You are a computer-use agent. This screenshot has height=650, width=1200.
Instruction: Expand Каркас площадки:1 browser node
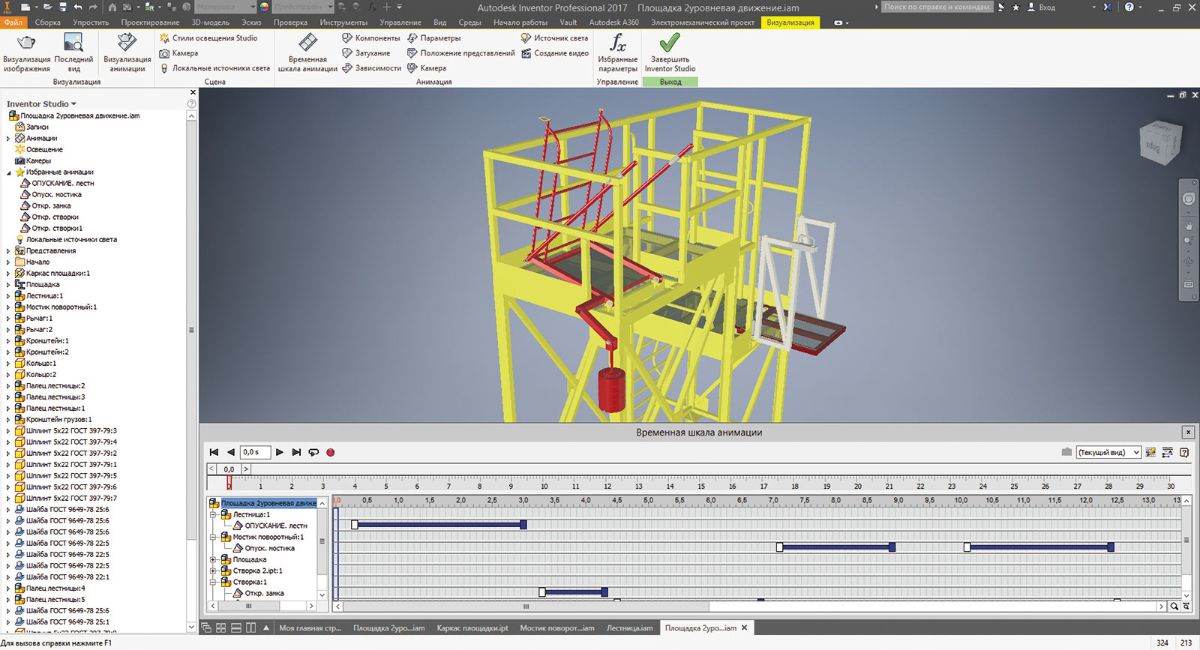[9, 273]
